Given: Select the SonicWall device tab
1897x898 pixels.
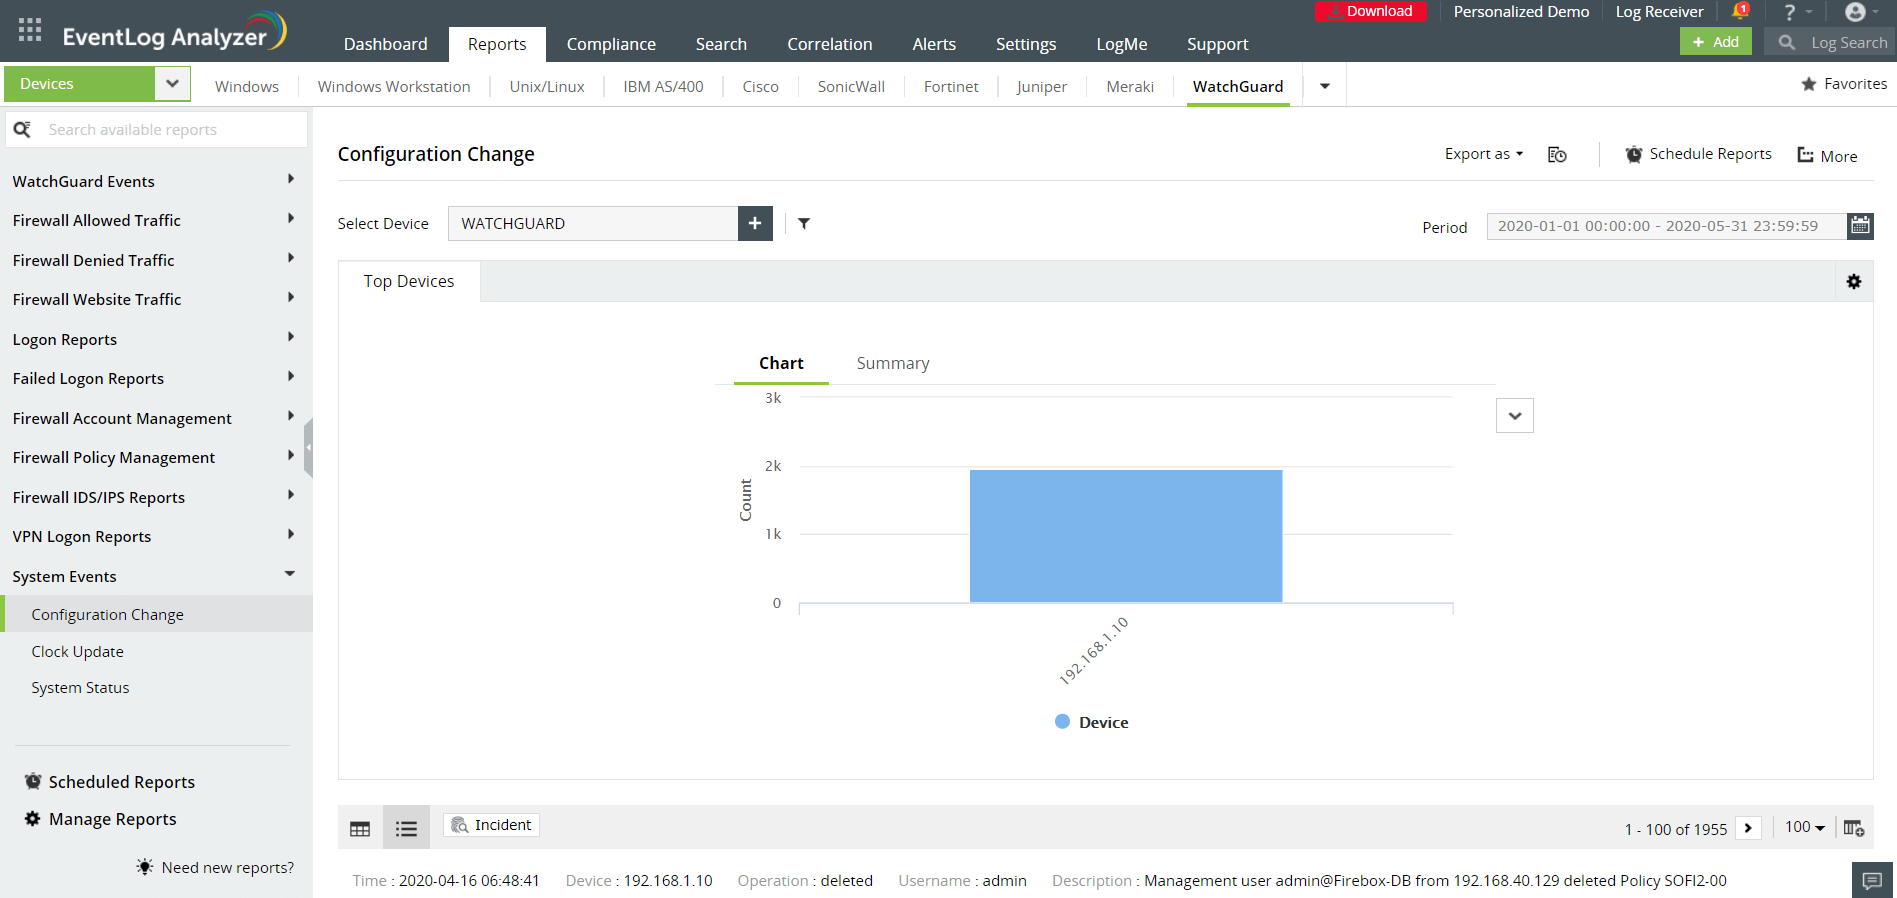Looking at the screenshot, I should [x=851, y=86].
